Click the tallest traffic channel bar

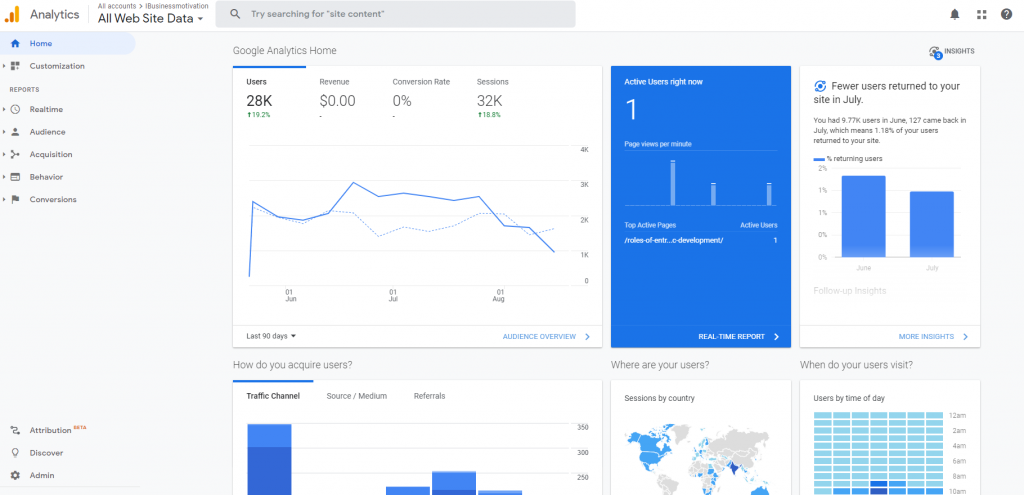pyautogui.click(x=269, y=459)
